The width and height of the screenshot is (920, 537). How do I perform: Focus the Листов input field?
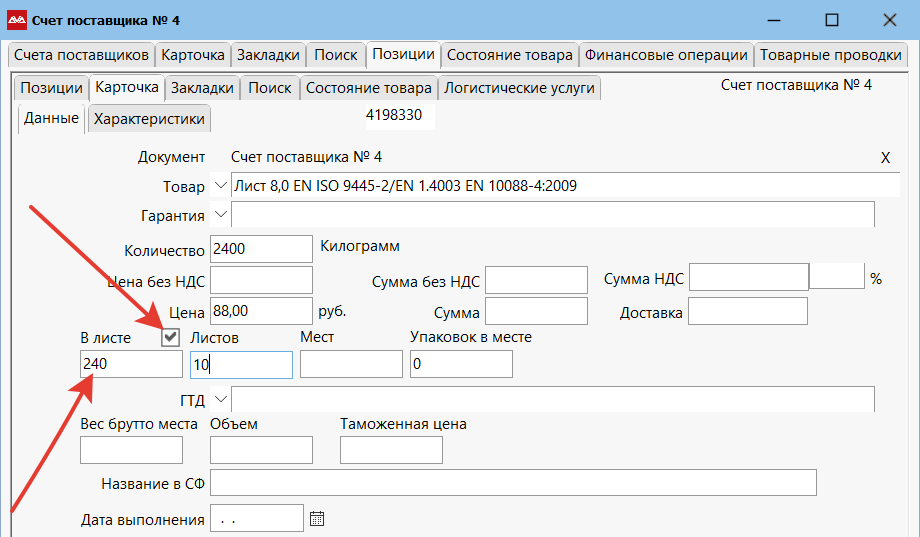tap(241, 365)
